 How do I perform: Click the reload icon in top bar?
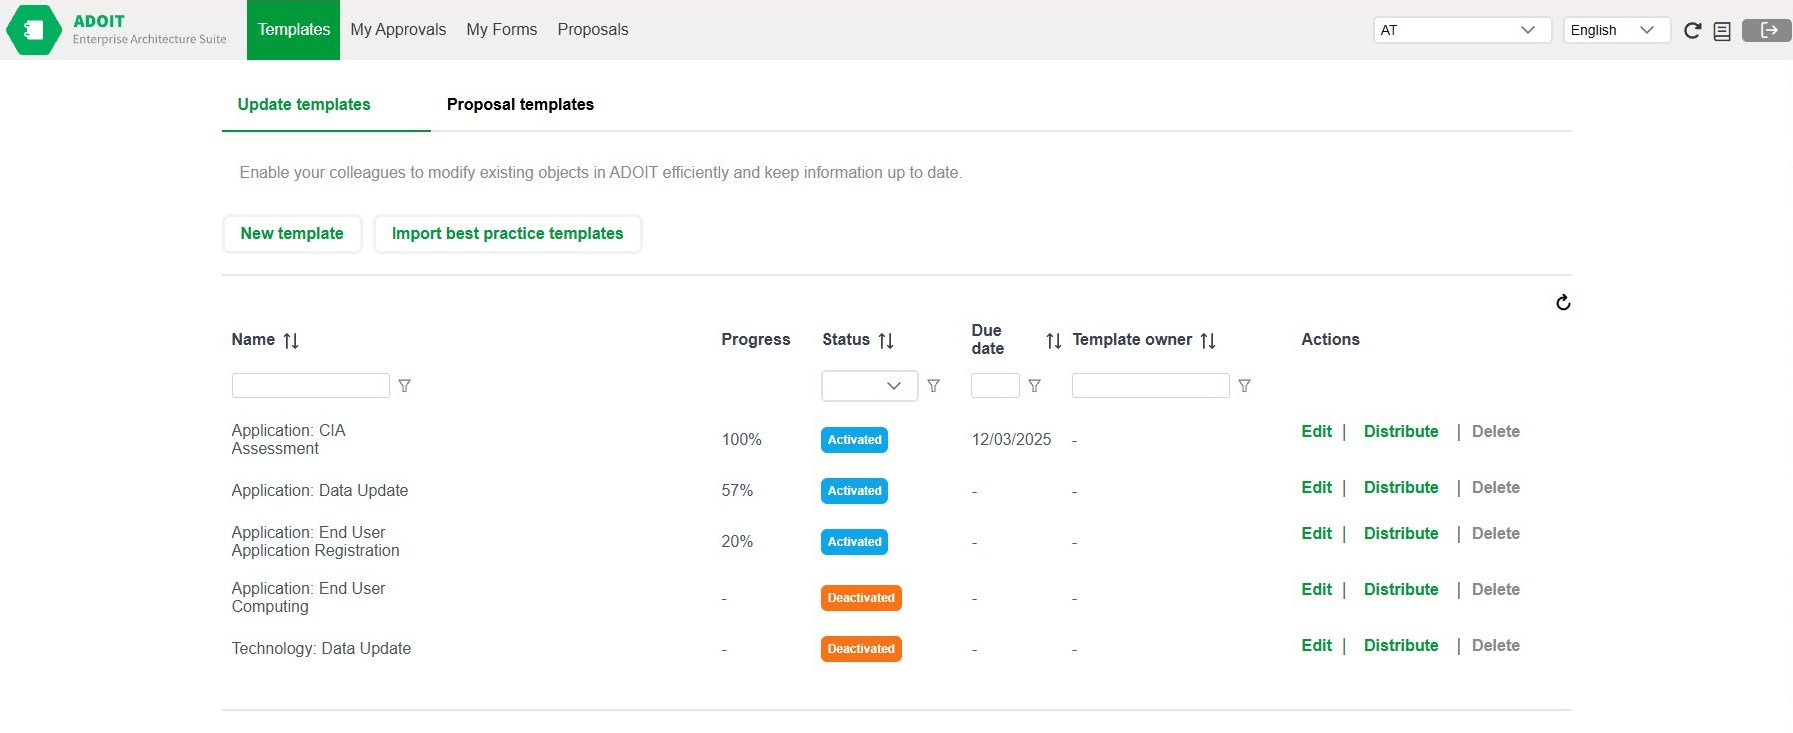point(1692,31)
